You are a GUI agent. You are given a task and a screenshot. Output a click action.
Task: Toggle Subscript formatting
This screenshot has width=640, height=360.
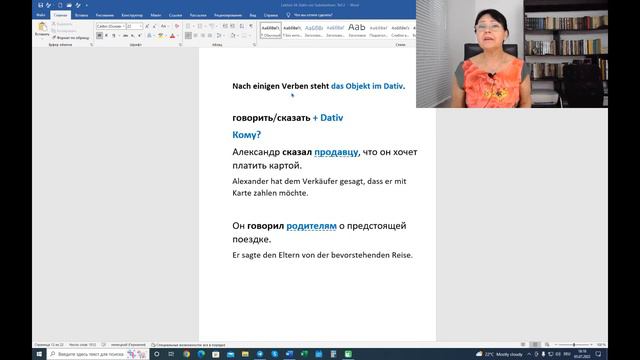[x=132, y=36]
